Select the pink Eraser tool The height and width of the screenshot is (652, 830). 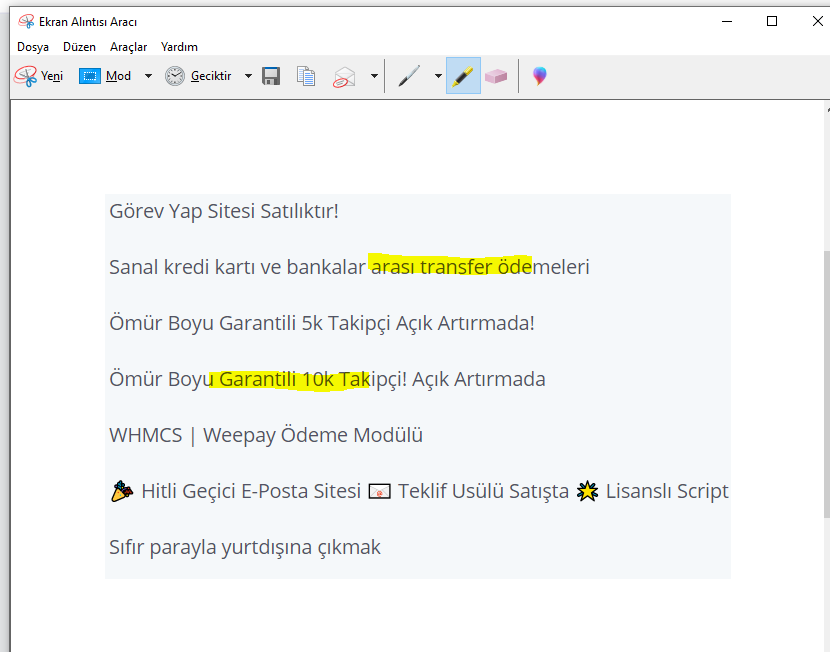pos(496,76)
